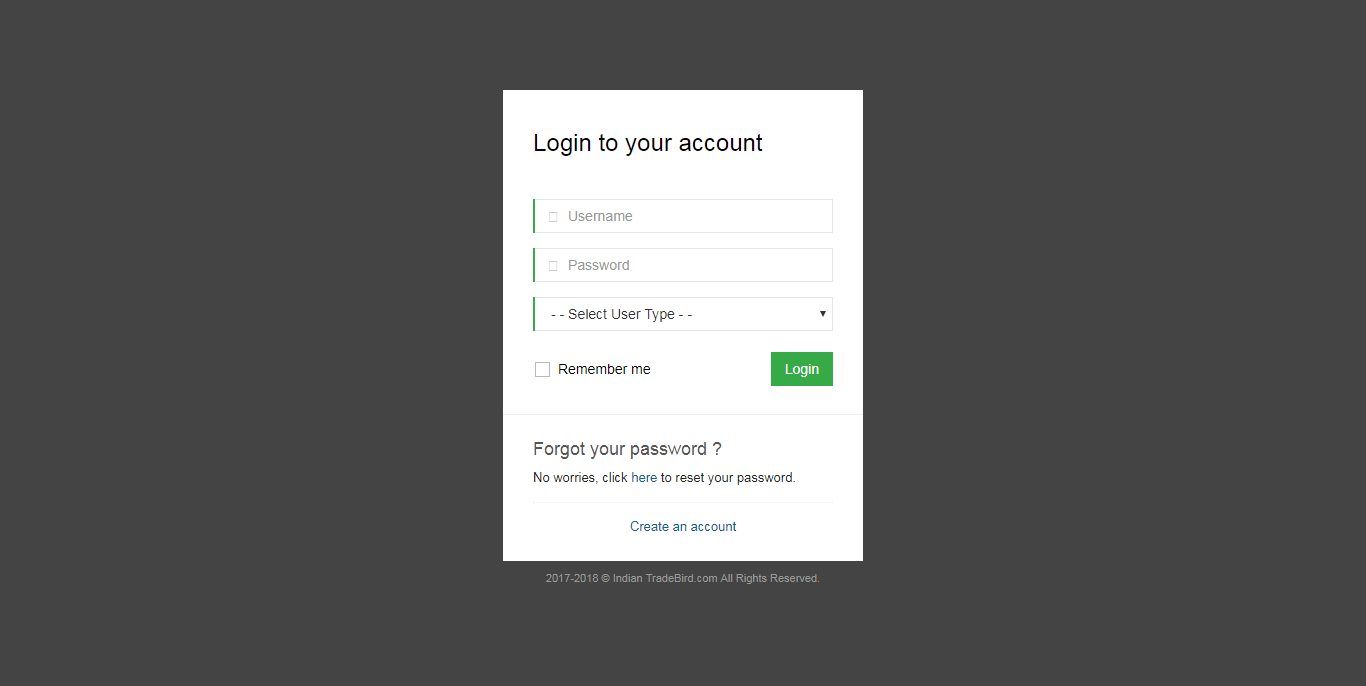This screenshot has width=1366, height=686.
Task: Click the 'No worries, click' text
Action: coord(580,478)
